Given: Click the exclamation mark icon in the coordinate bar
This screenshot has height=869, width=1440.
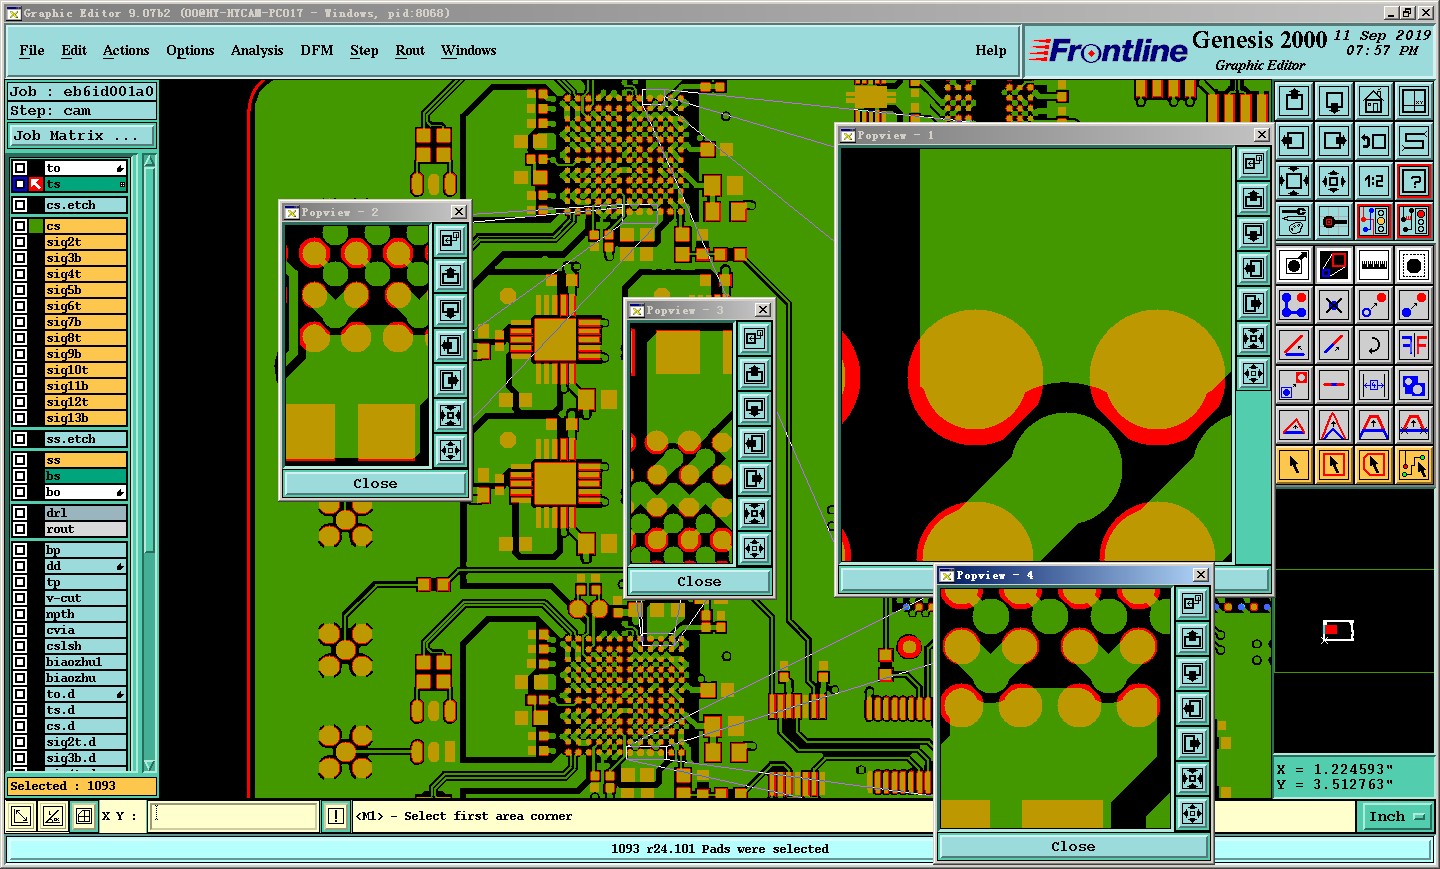Looking at the screenshot, I should [x=336, y=817].
